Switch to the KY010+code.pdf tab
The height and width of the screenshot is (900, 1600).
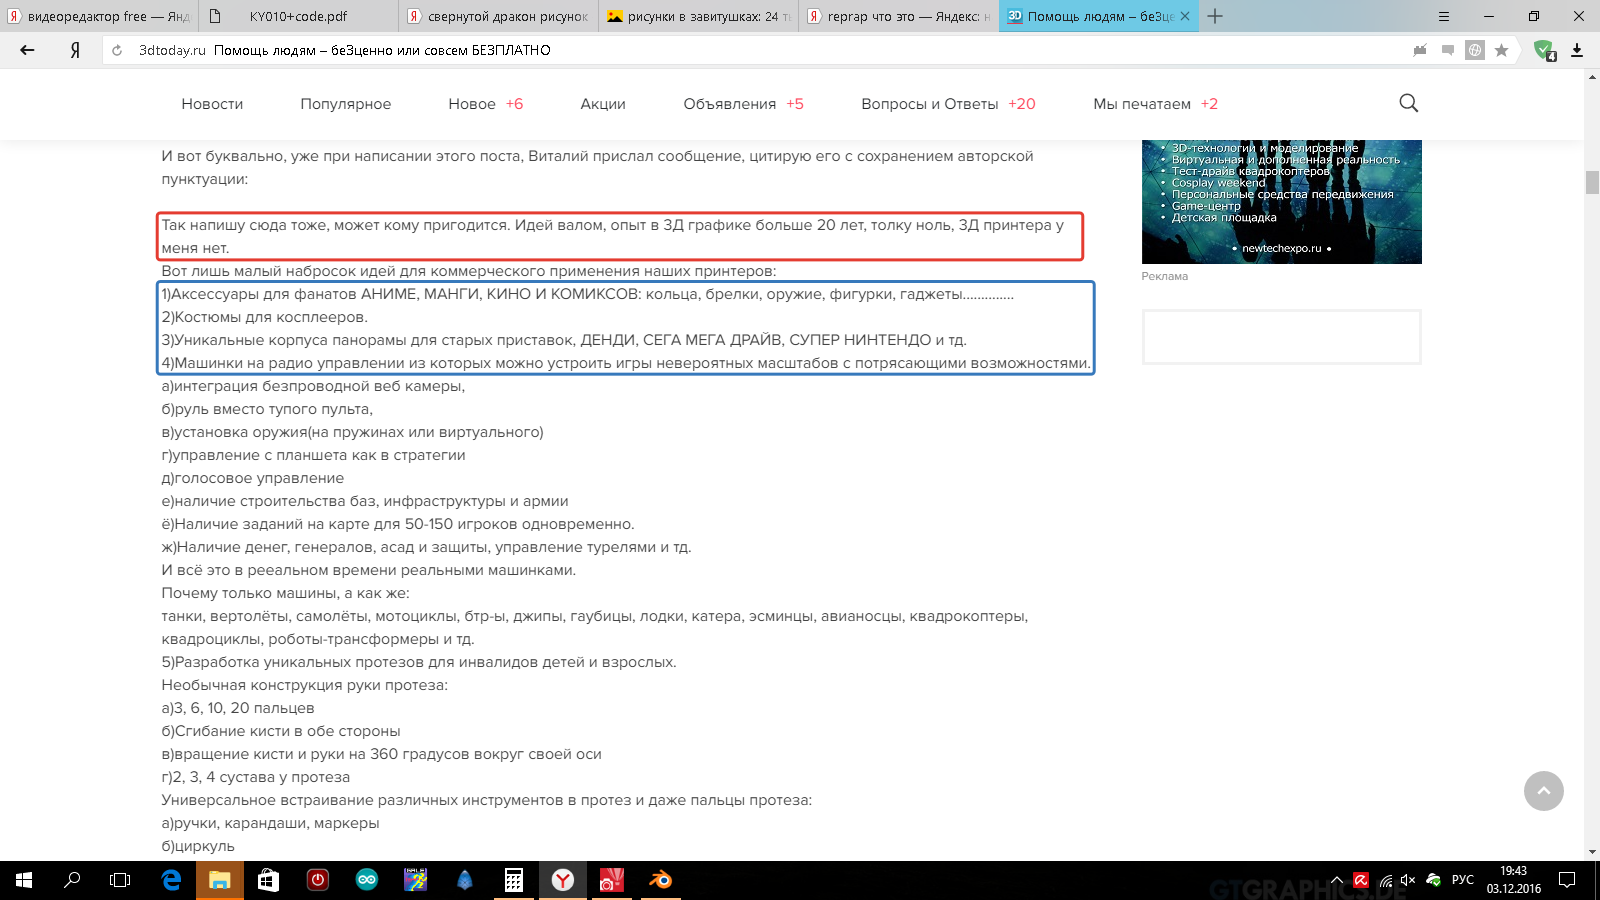298,16
